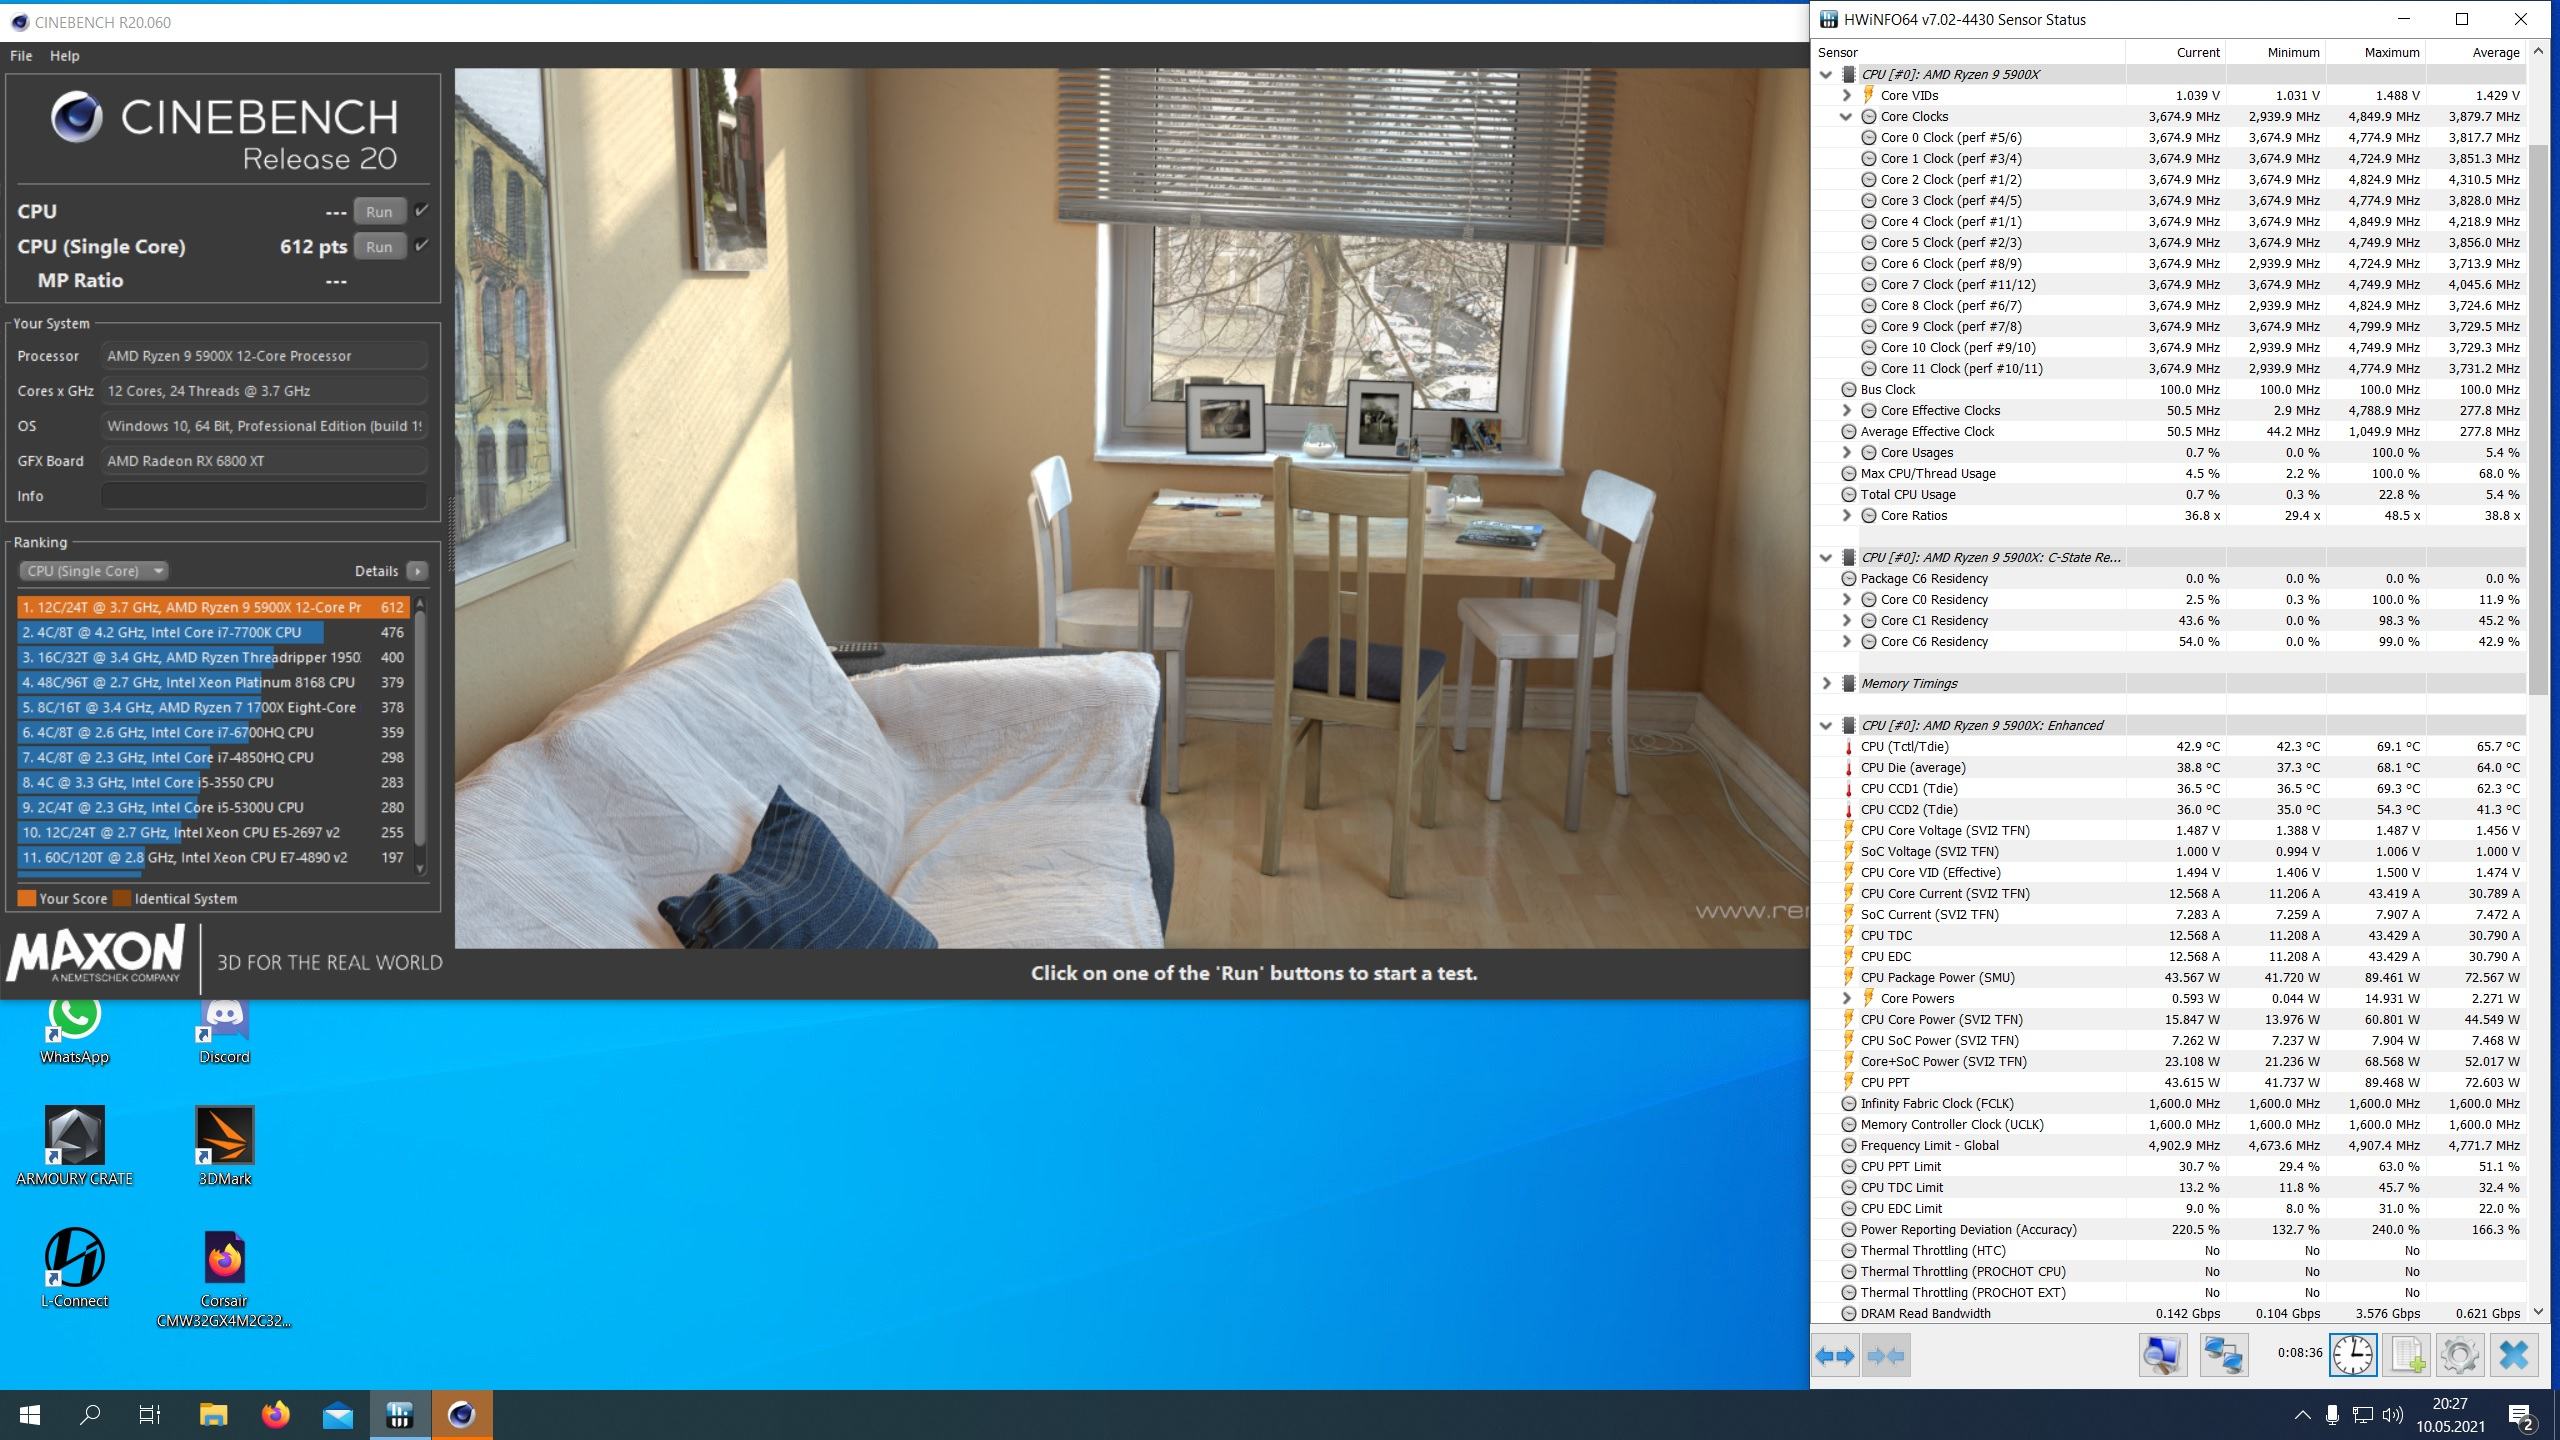2560x1440 pixels.
Task: Expand Core Usages row
Action: (1846, 452)
